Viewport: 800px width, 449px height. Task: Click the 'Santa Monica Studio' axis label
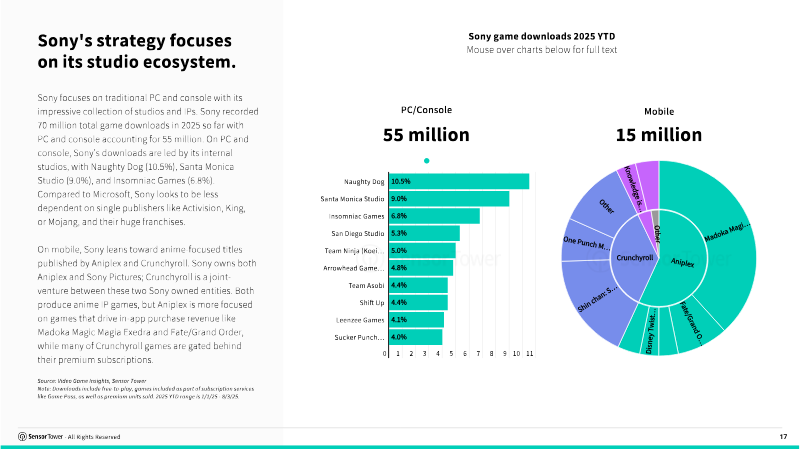click(x=352, y=199)
